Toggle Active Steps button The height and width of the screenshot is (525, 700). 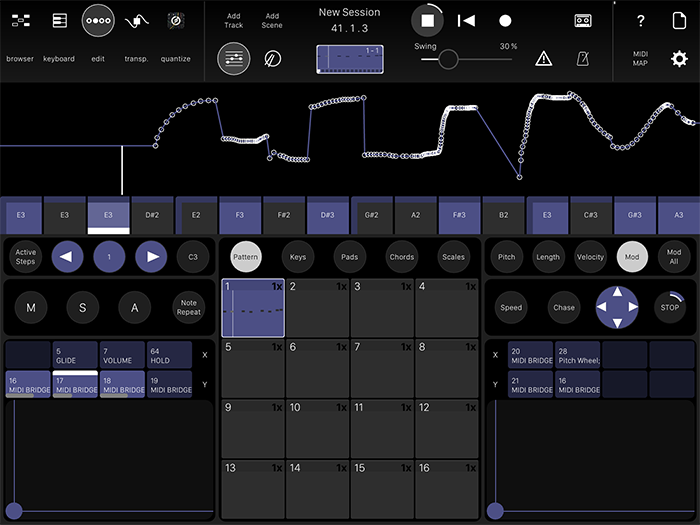25,257
